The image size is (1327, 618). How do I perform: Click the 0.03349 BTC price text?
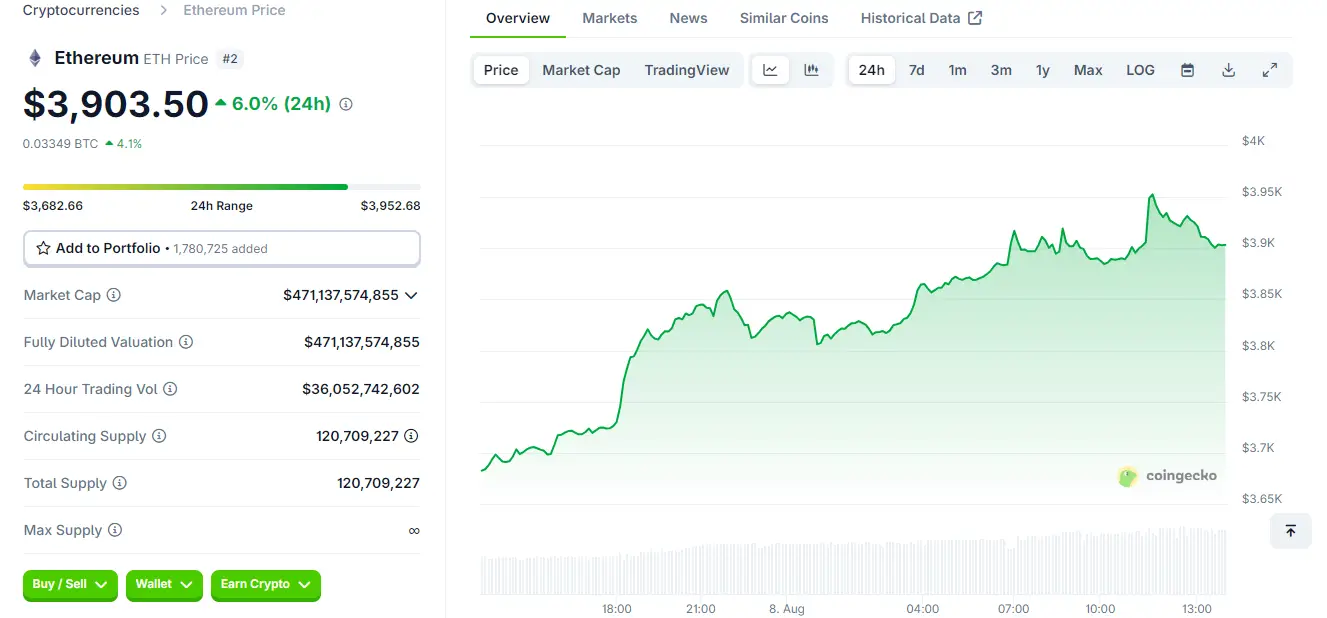pos(61,144)
